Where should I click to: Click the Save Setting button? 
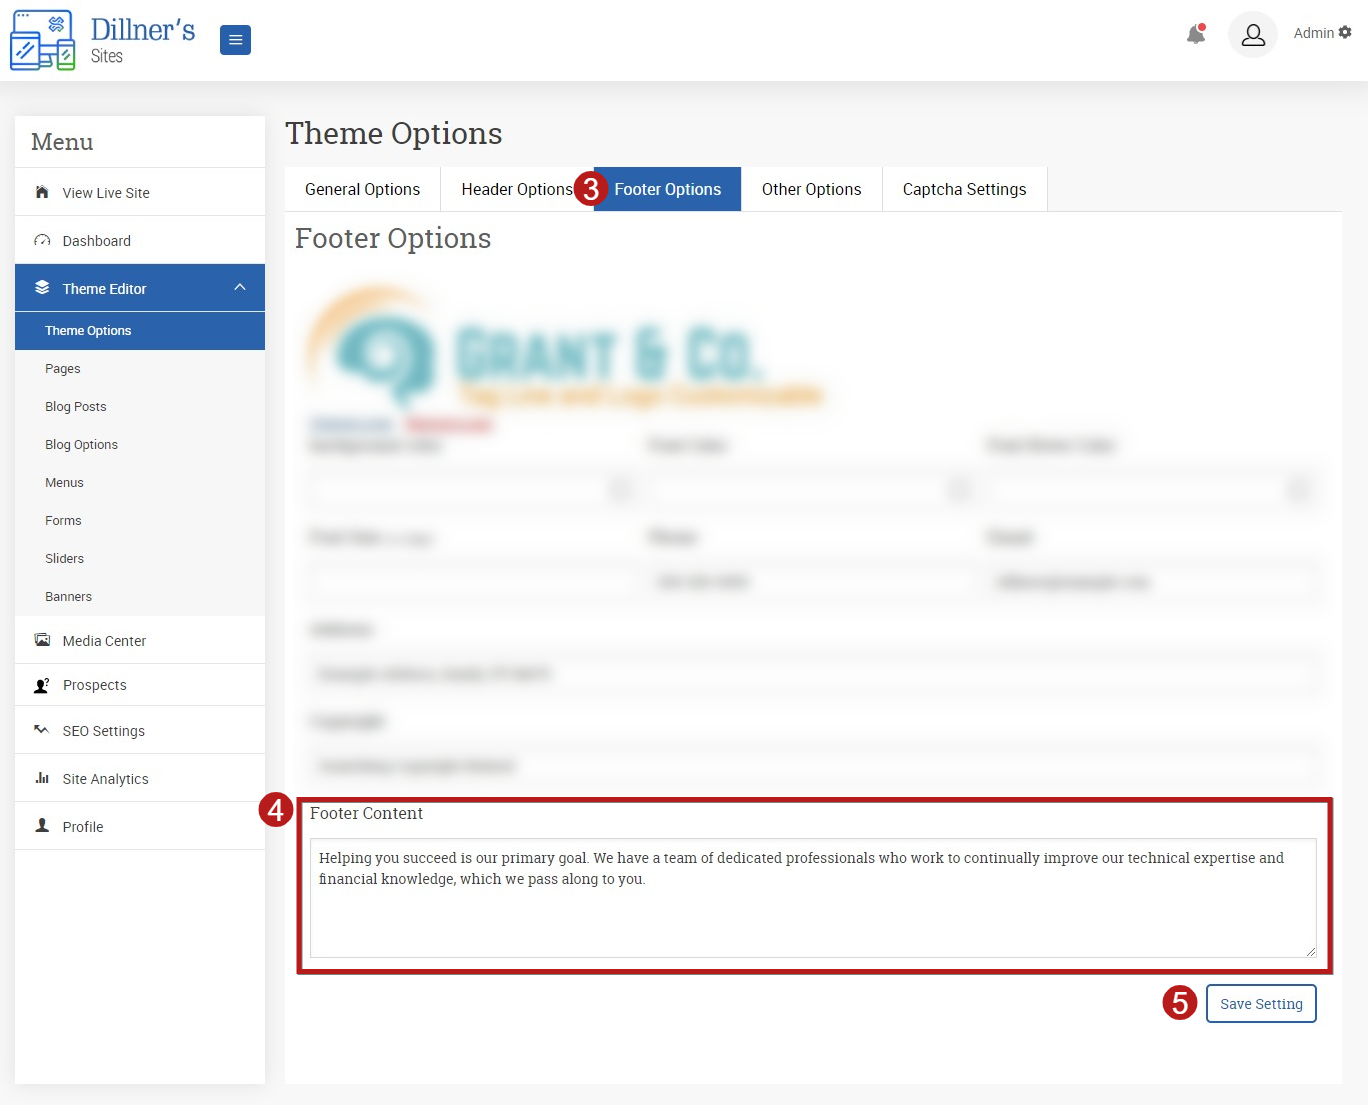point(1261,1004)
